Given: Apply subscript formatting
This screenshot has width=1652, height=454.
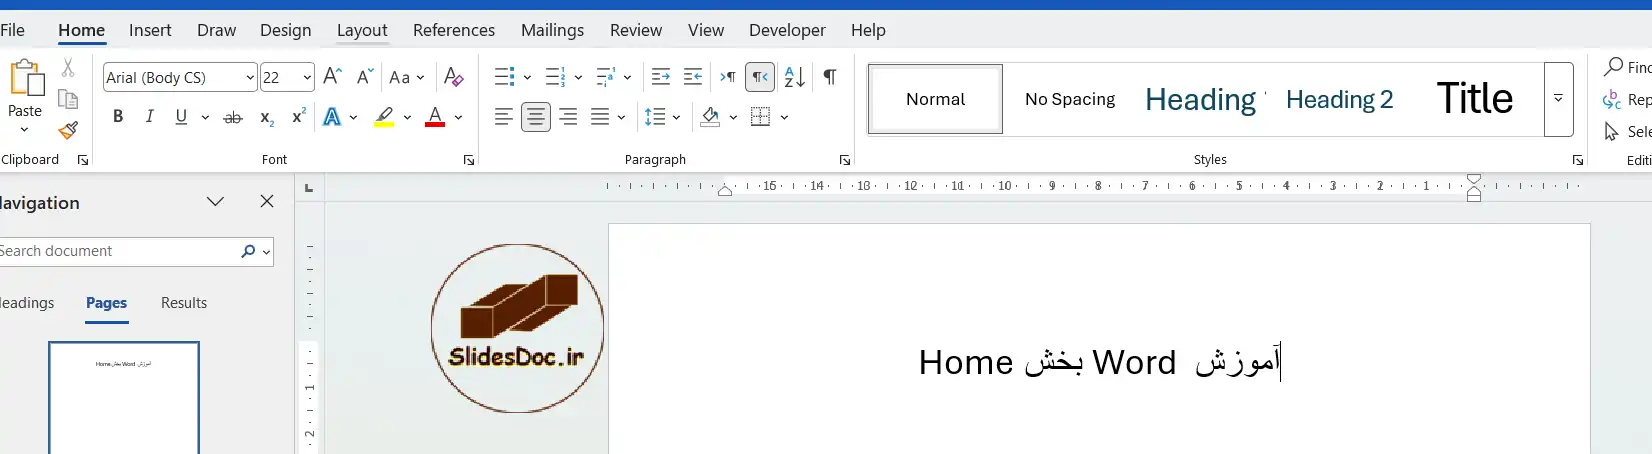Looking at the screenshot, I should pos(267,118).
